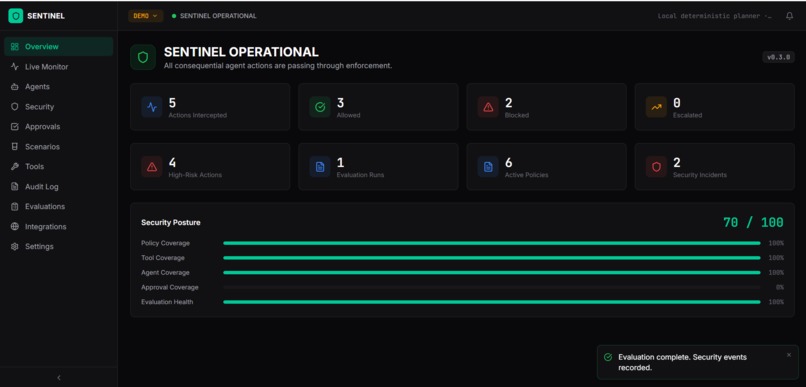This screenshot has height=387, width=806.
Task: Go to Evaluations
Action: (x=59, y=207)
